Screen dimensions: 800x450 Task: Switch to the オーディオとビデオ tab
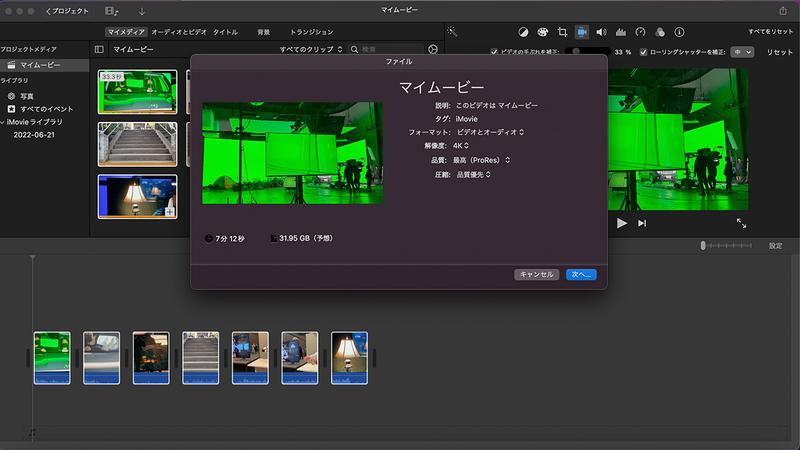(179, 32)
